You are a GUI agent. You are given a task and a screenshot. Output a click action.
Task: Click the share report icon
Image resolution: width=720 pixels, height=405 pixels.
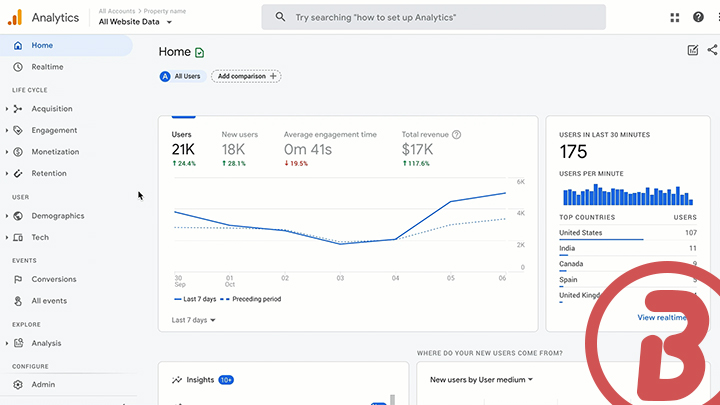(713, 50)
